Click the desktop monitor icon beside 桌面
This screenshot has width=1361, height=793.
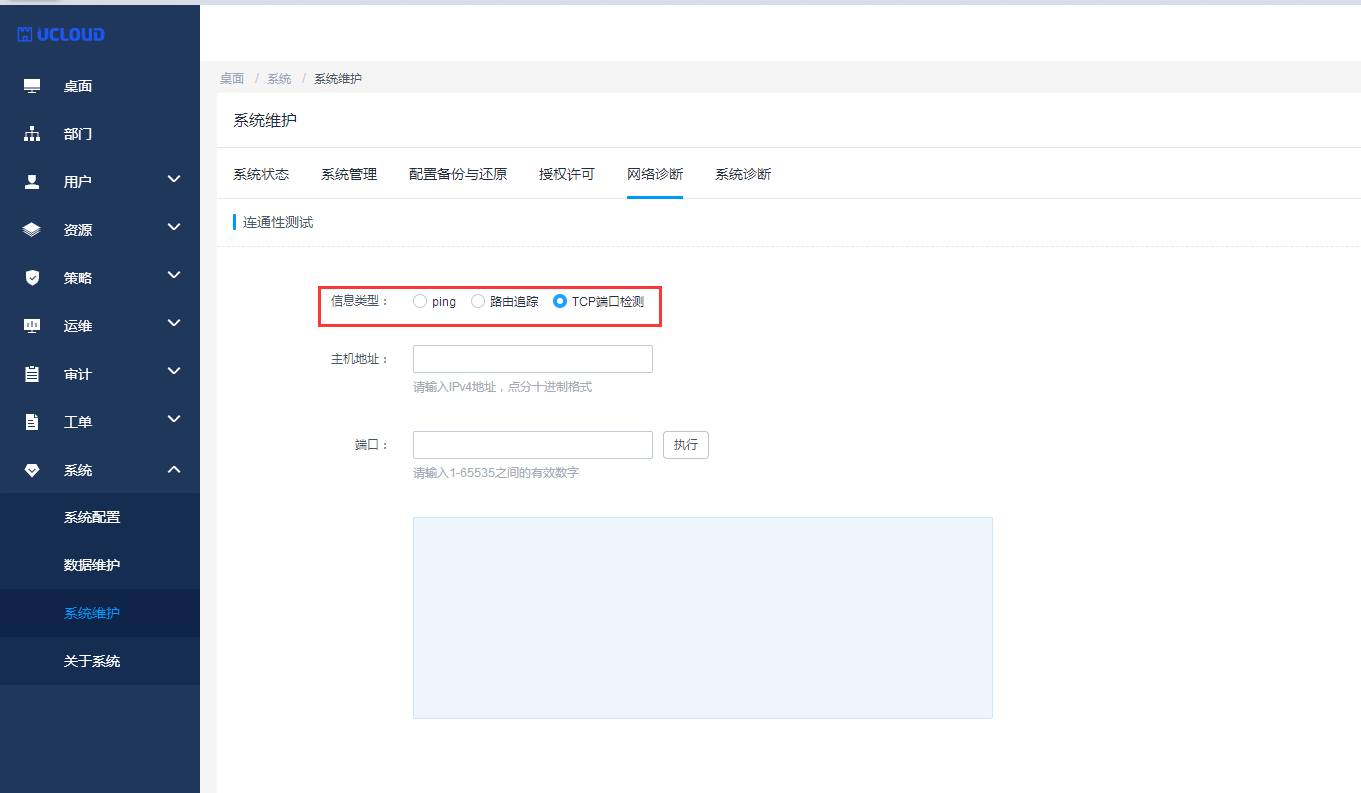pyautogui.click(x=32, y=86)
